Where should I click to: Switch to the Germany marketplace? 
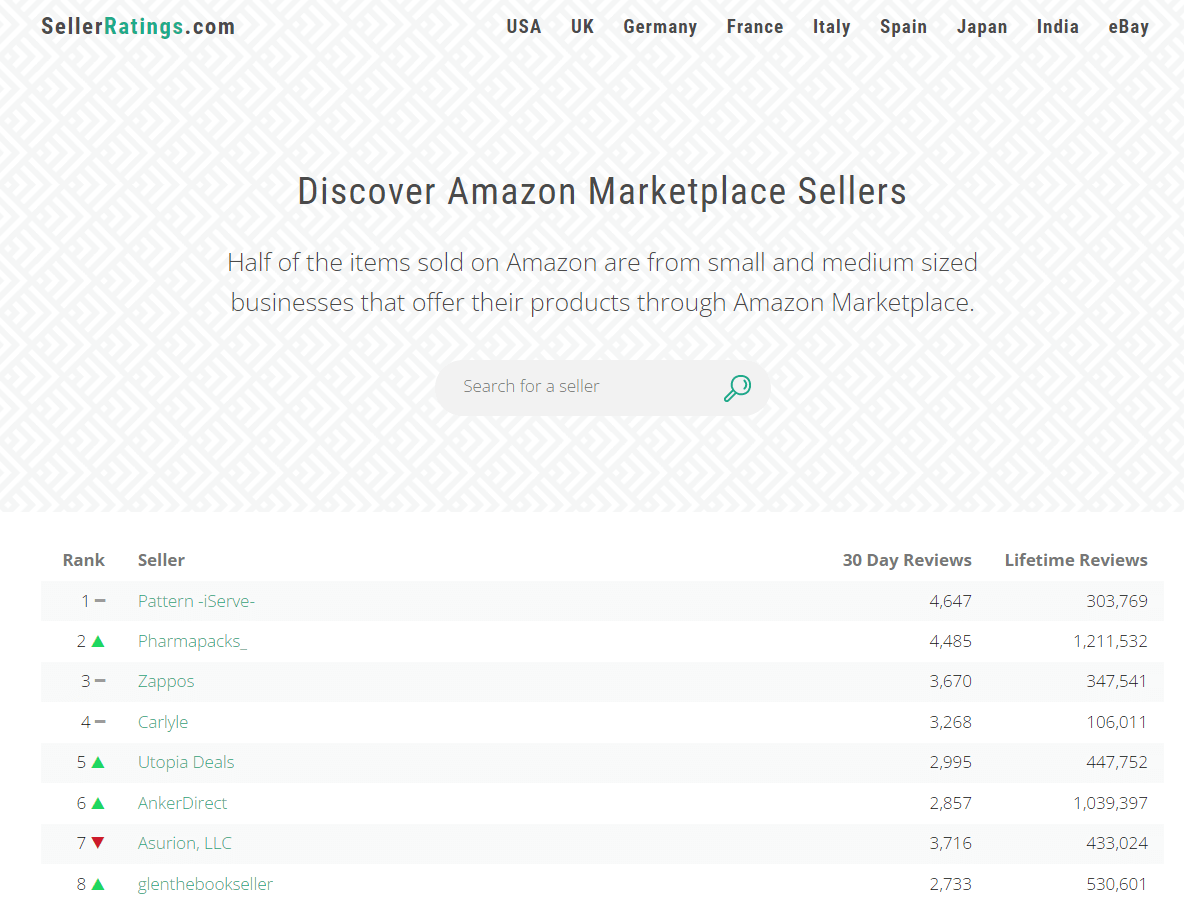(x=660, y=26)
